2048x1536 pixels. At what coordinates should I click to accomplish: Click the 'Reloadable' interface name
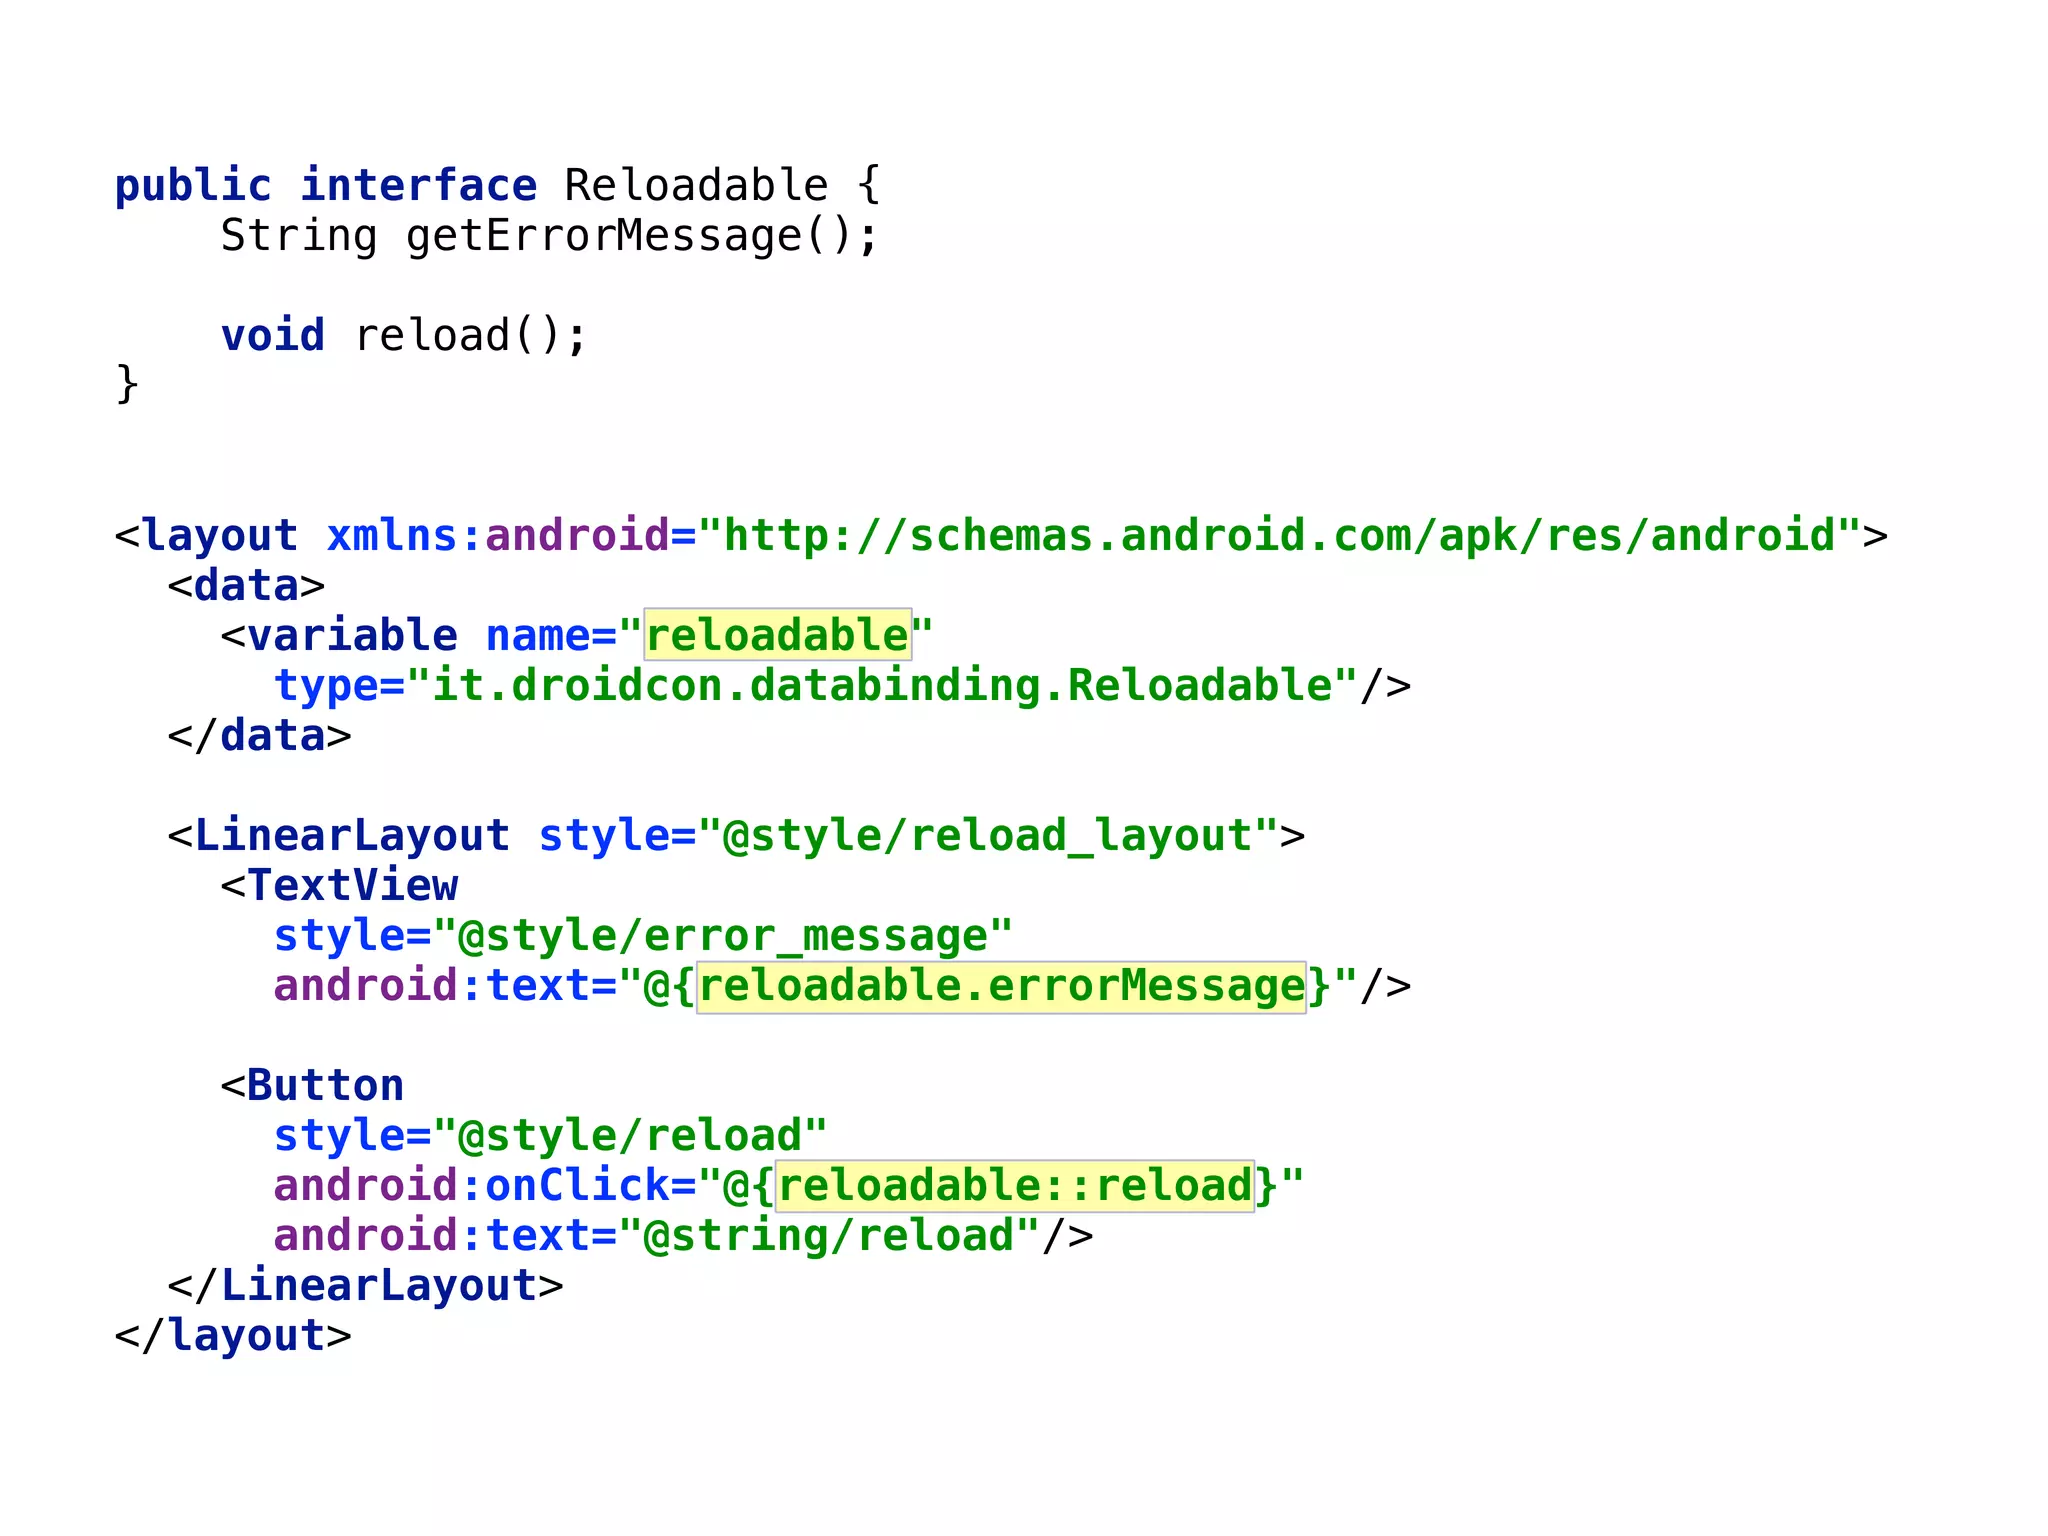click(x=696, y=186)
